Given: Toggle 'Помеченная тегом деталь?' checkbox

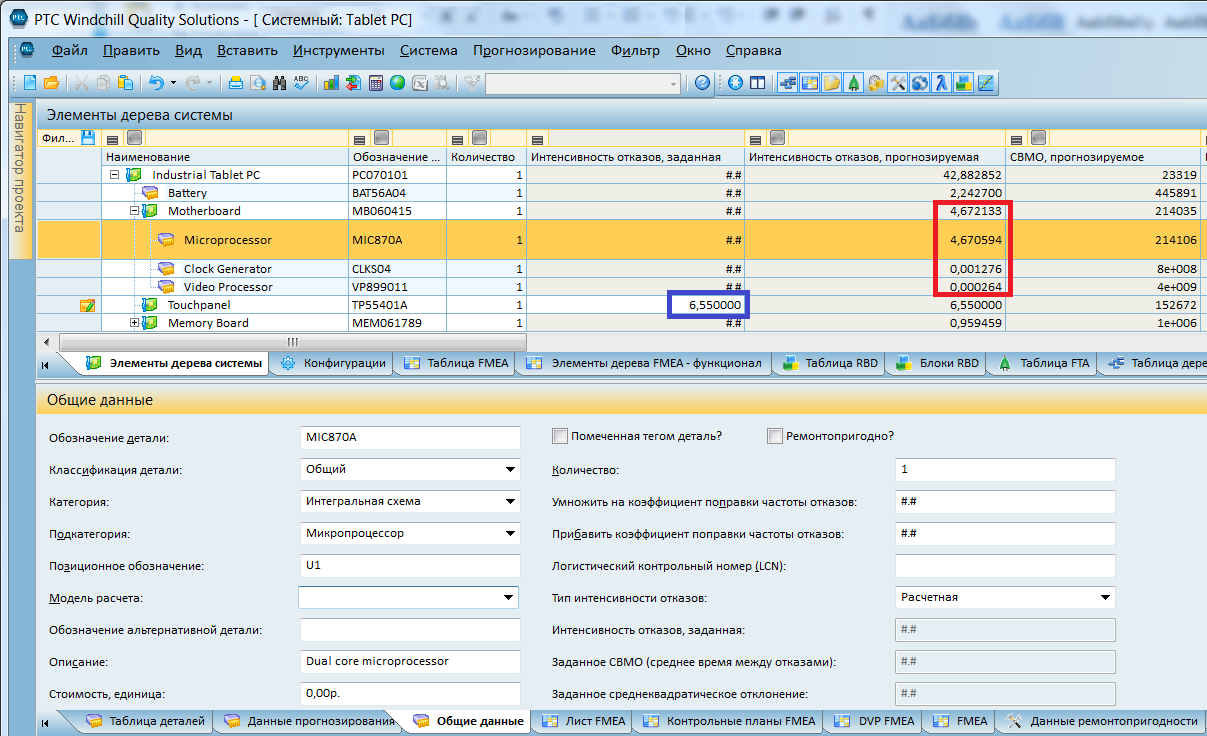Looking at the screenshot, I should pyautogui.click(x=560, y=436).
